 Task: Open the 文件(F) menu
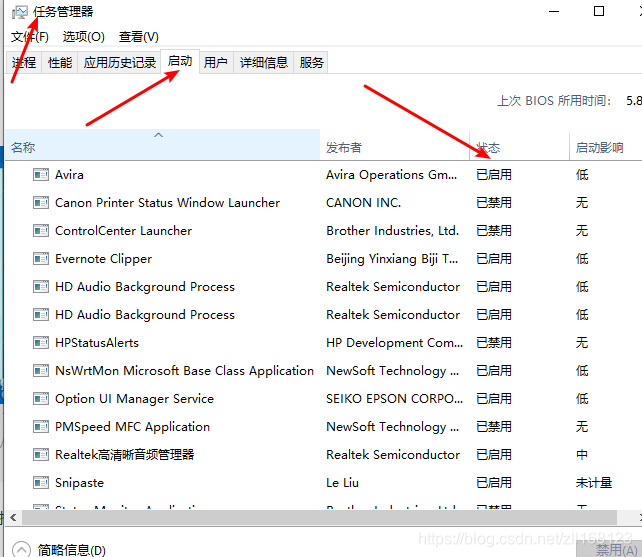[29, 37]
